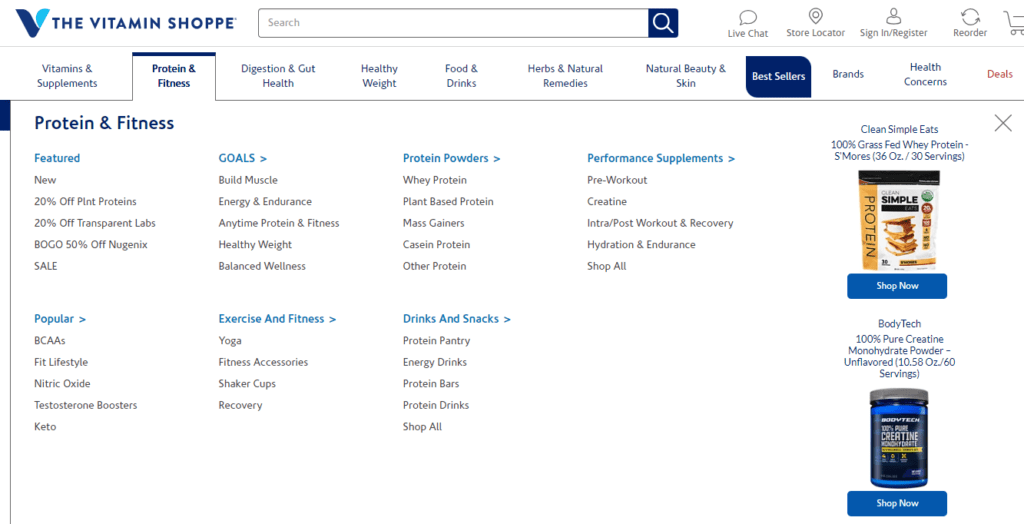Viewport: 1024px width, 524px height.
Task: Expand the Protein Powders heading
Action: pos(451,158)
